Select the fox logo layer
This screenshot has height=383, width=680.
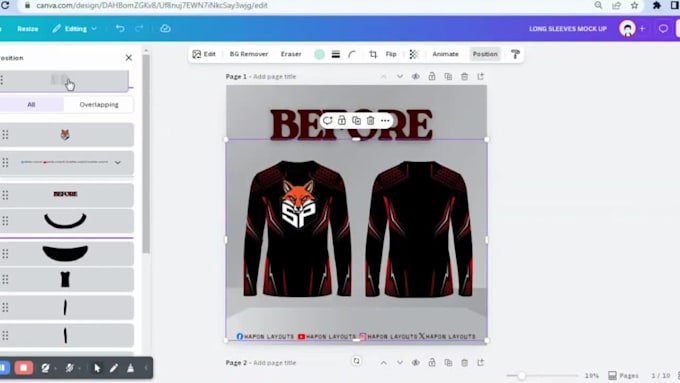coord(66,135)
